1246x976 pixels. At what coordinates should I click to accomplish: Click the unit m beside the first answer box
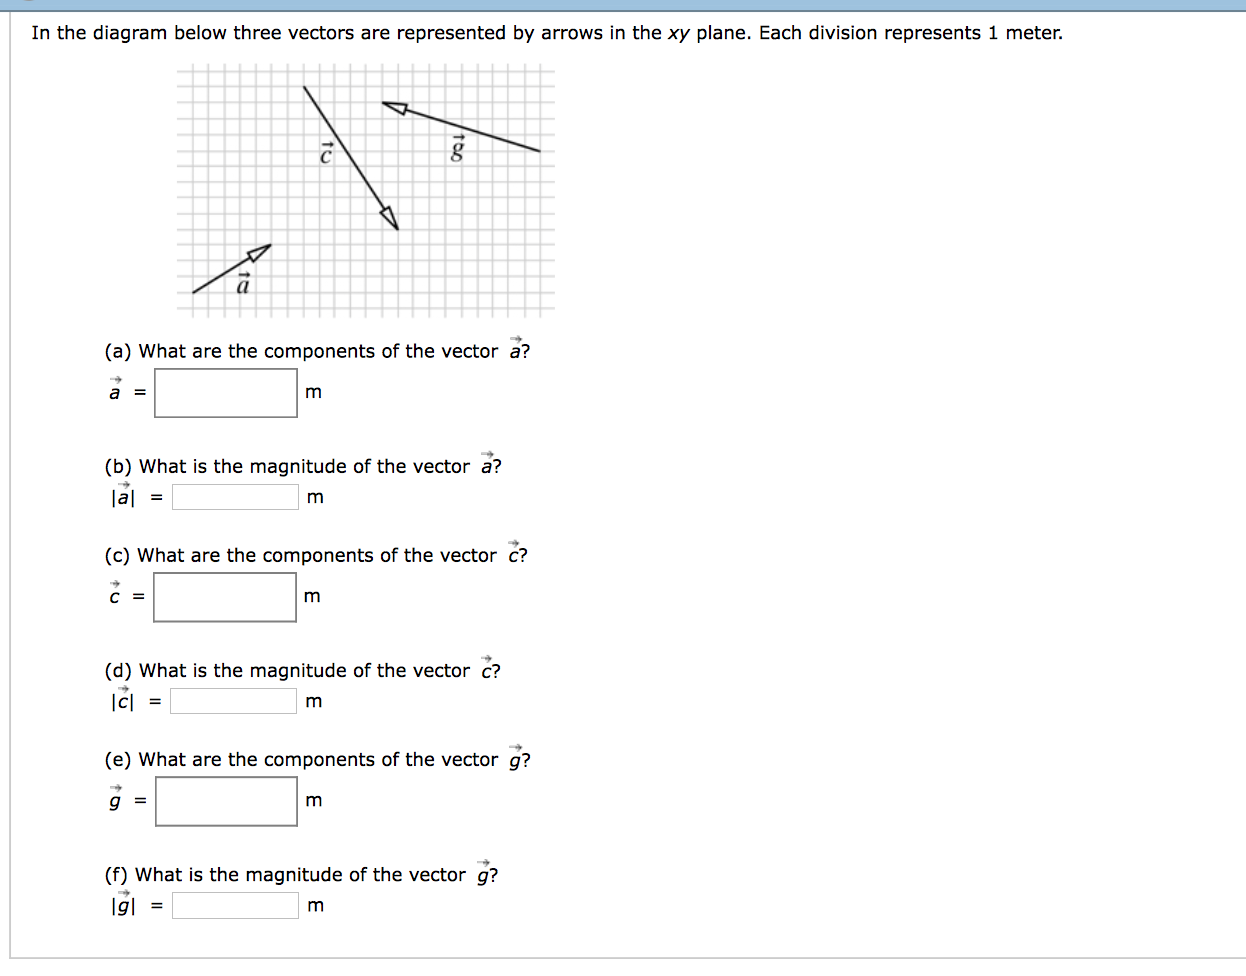[313, 392]
